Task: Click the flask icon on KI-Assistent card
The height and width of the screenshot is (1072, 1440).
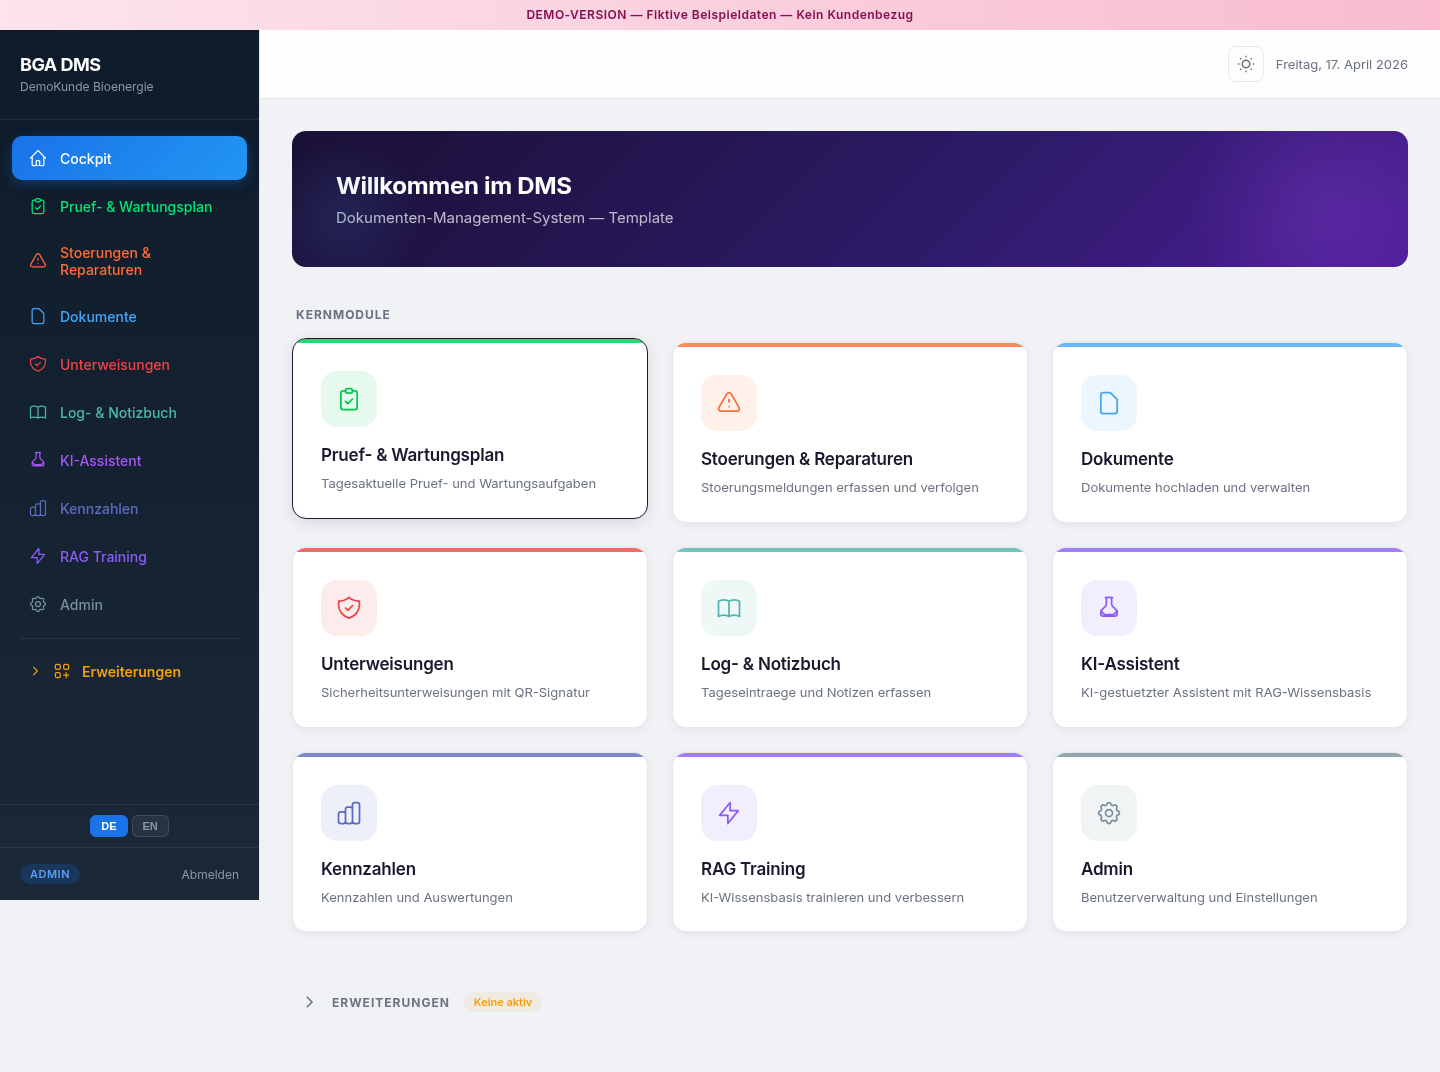Action: [1109, 608]
